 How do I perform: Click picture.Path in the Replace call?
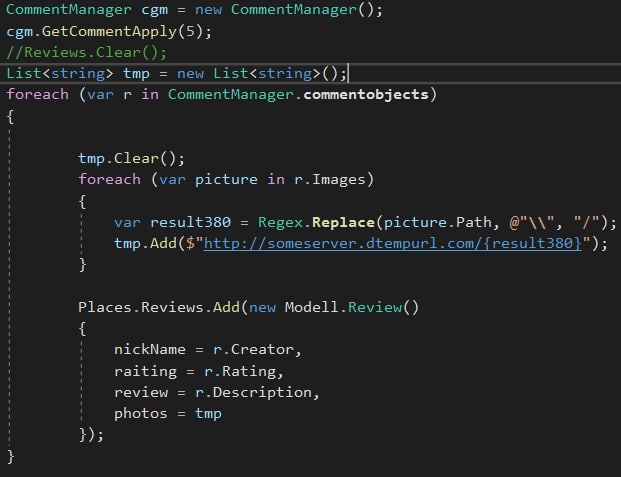pos(438,222)
